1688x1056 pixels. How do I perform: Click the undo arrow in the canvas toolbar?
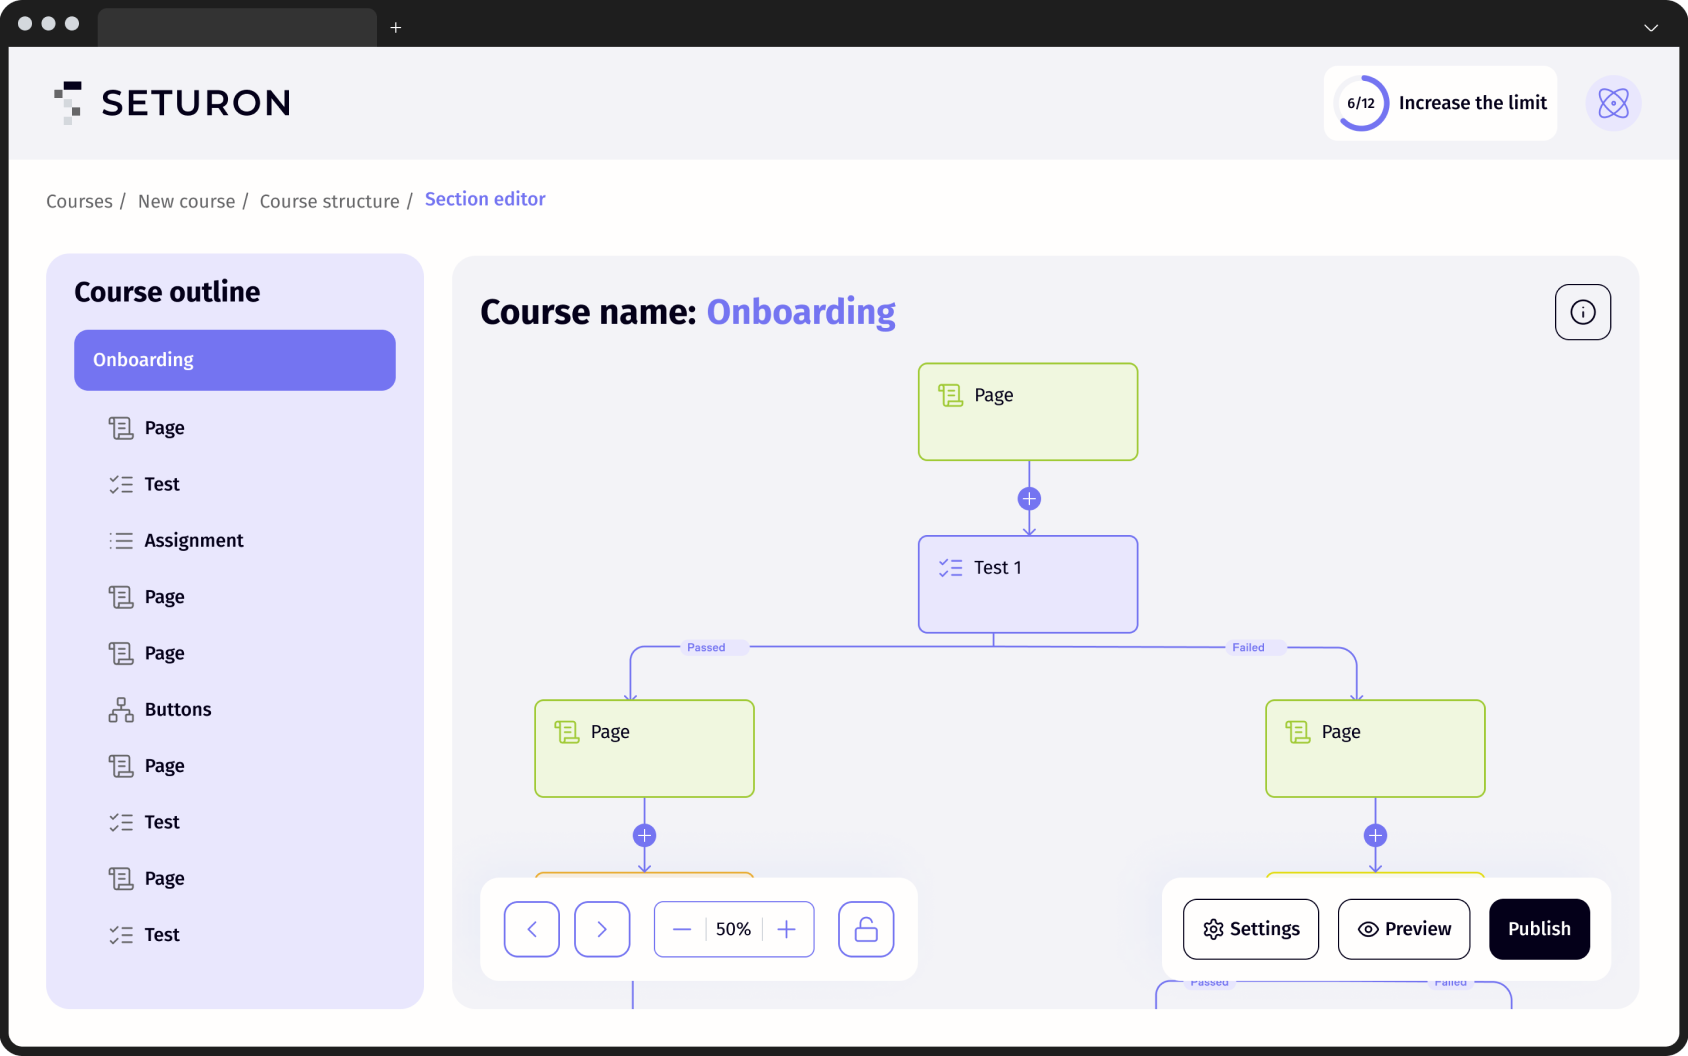[531, 929]
